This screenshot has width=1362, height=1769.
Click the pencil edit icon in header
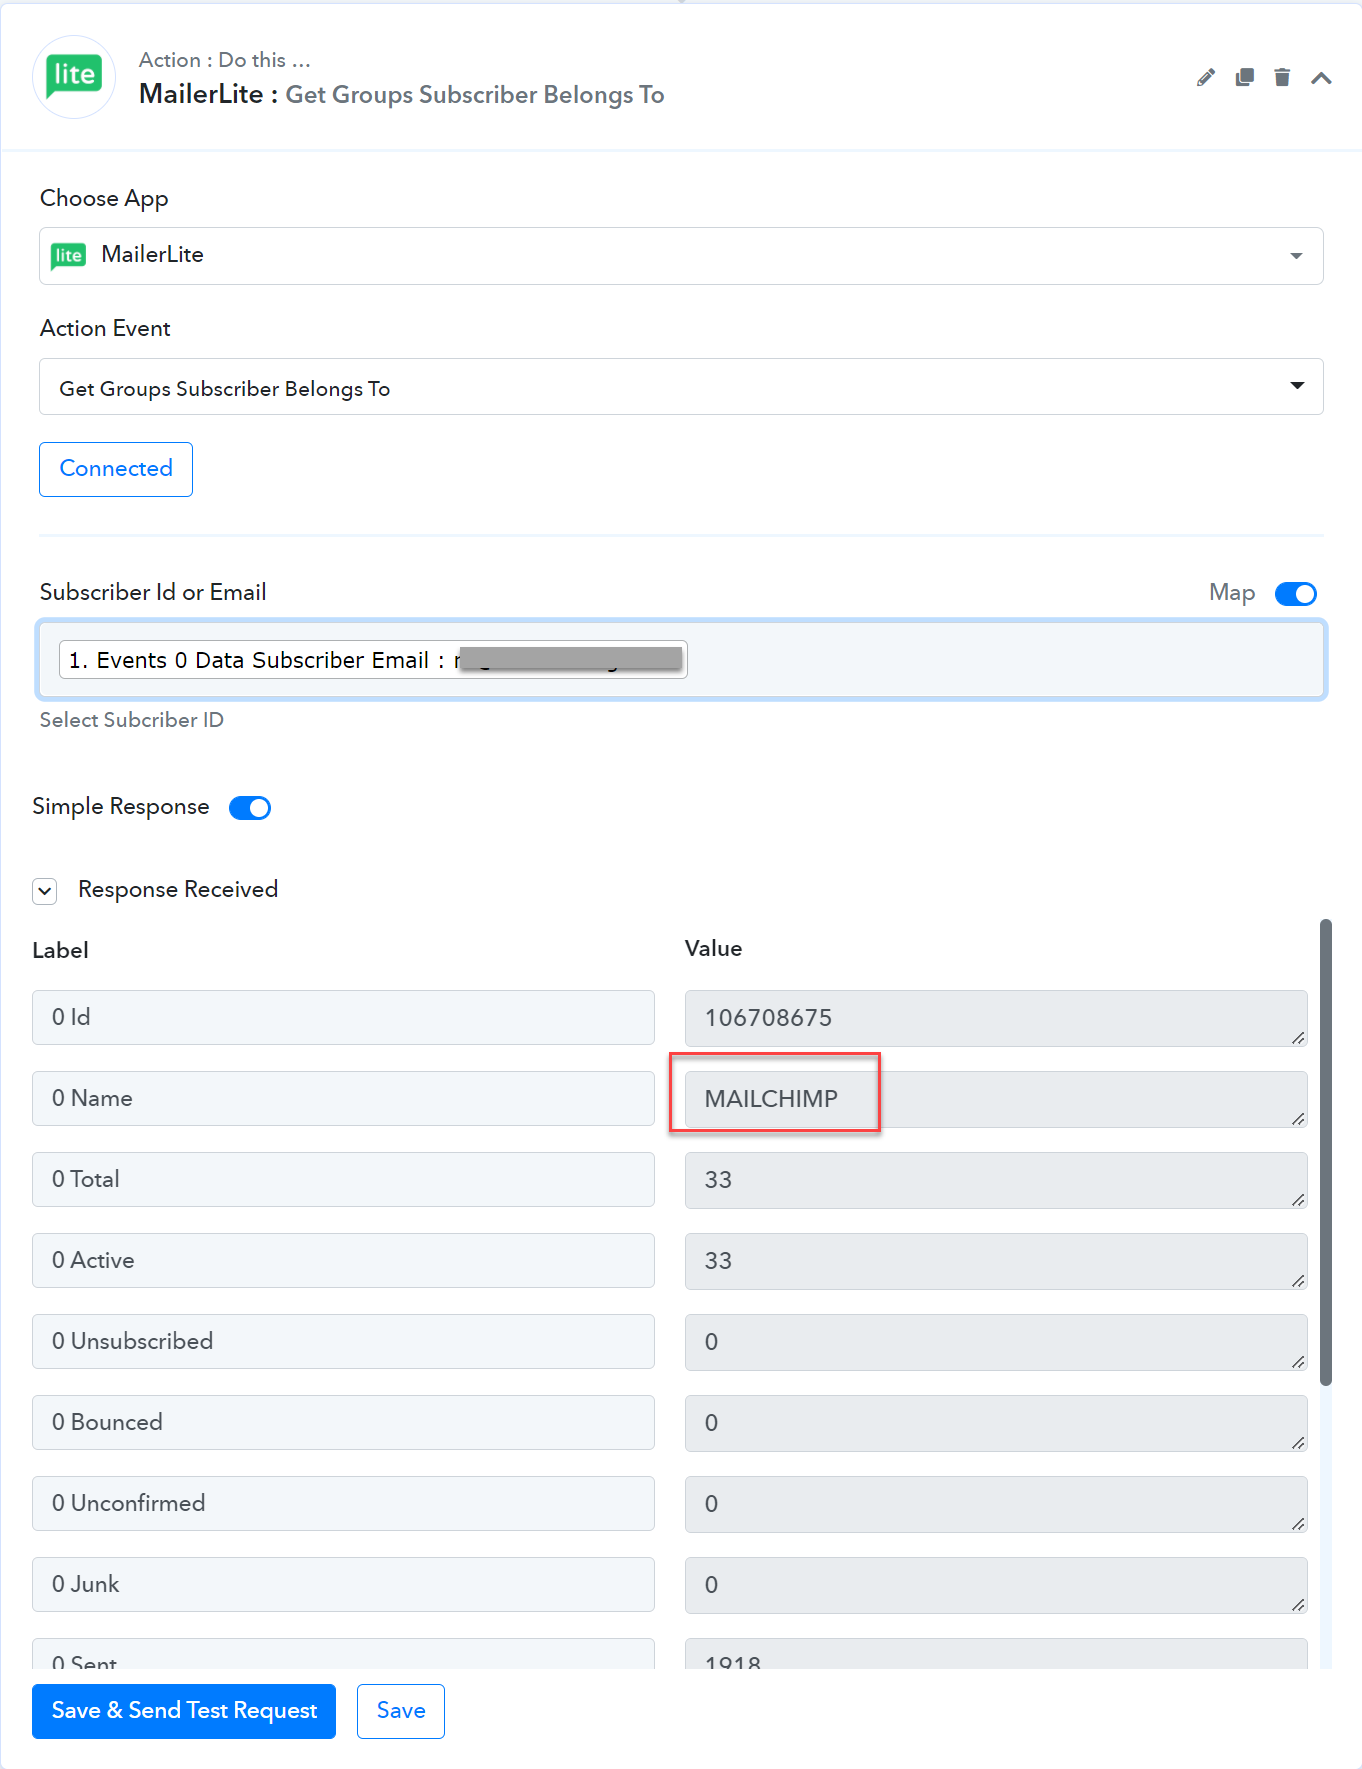1206,78
